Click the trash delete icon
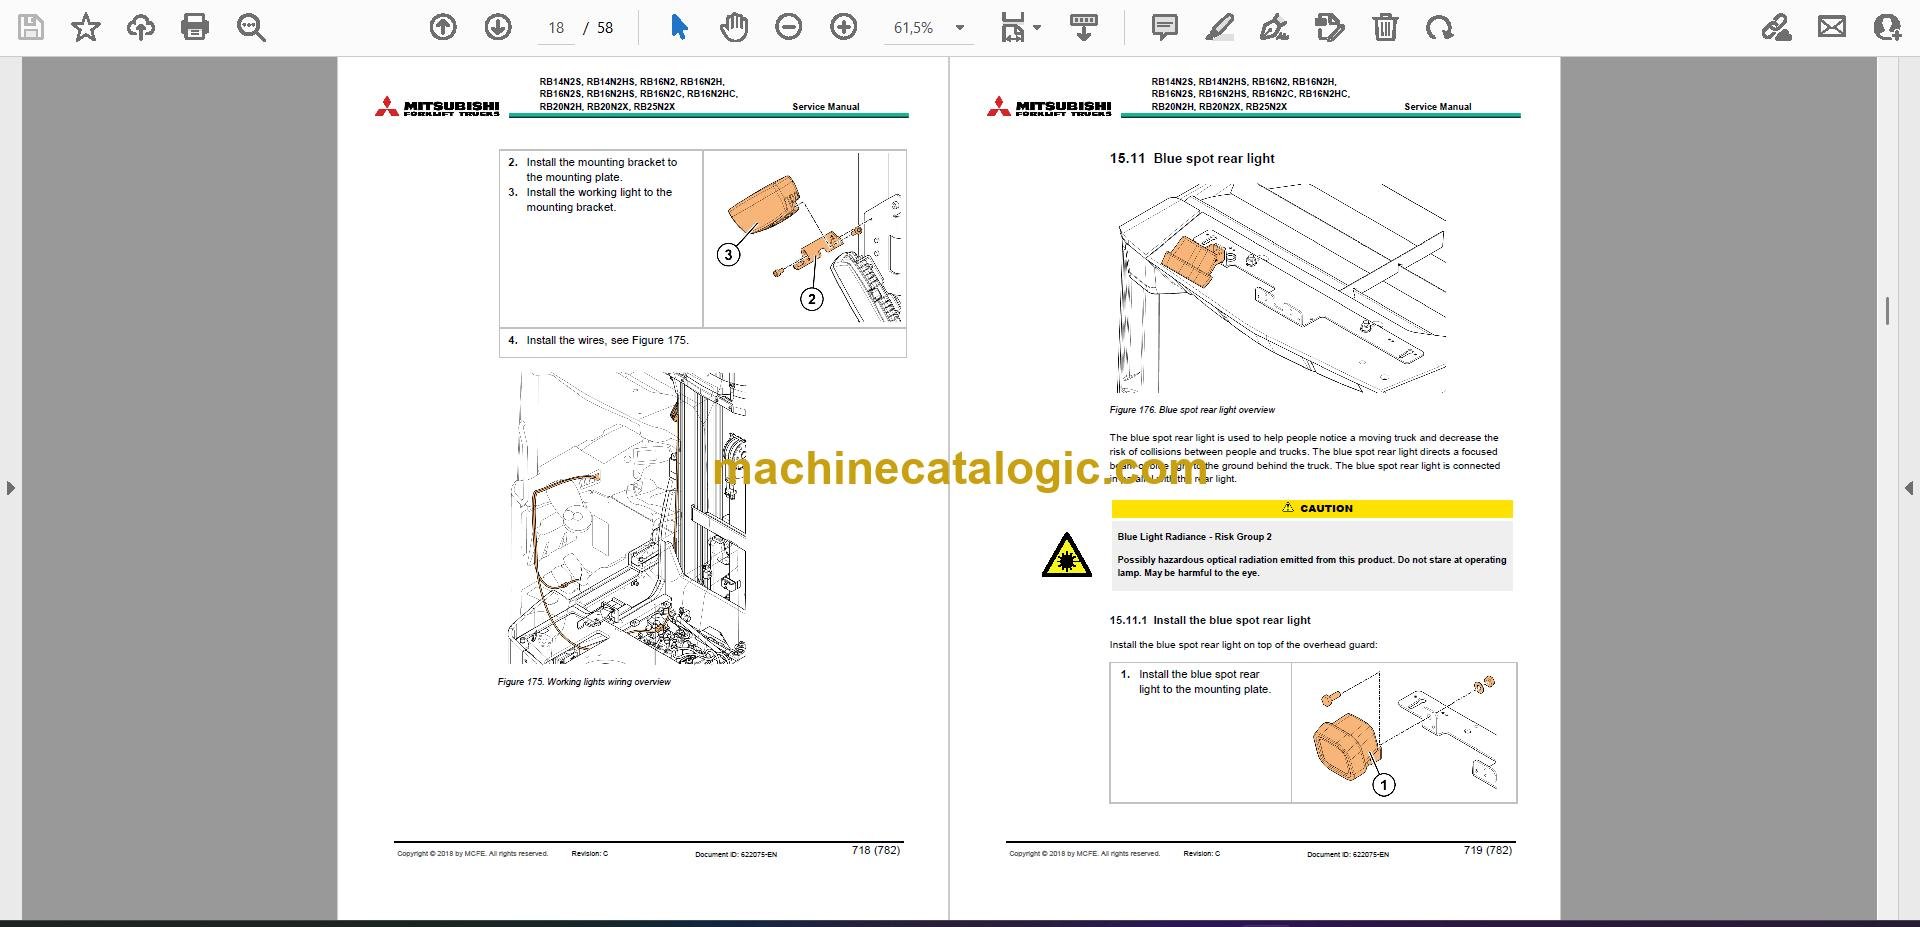This screenshot has width=1920, height=927. pos(1385,27)
